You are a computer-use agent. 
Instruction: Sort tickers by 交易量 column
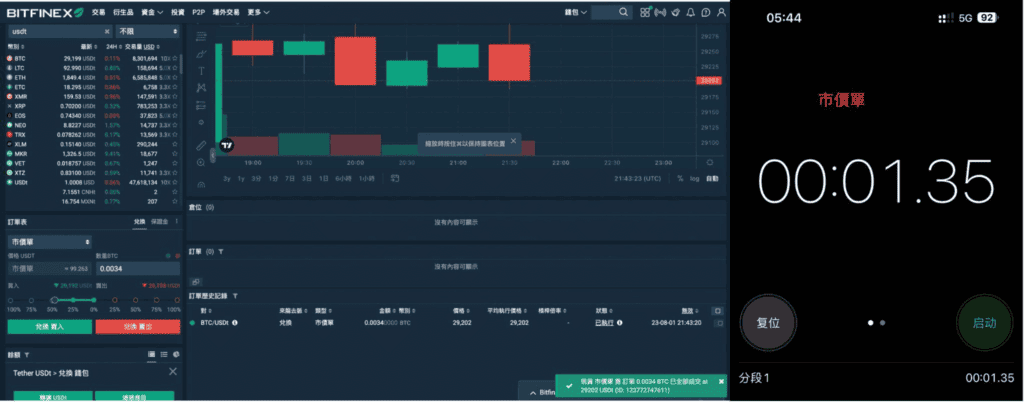142,47
